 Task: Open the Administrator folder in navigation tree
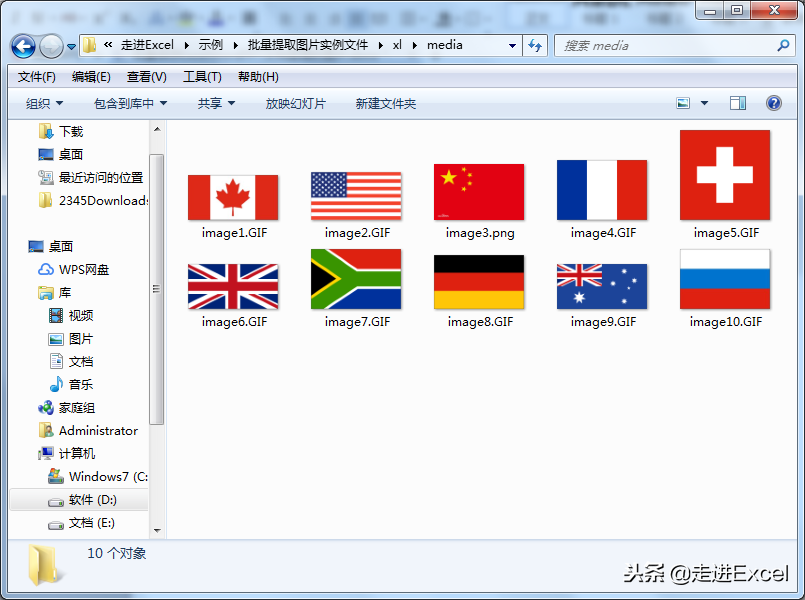point(88,431)
